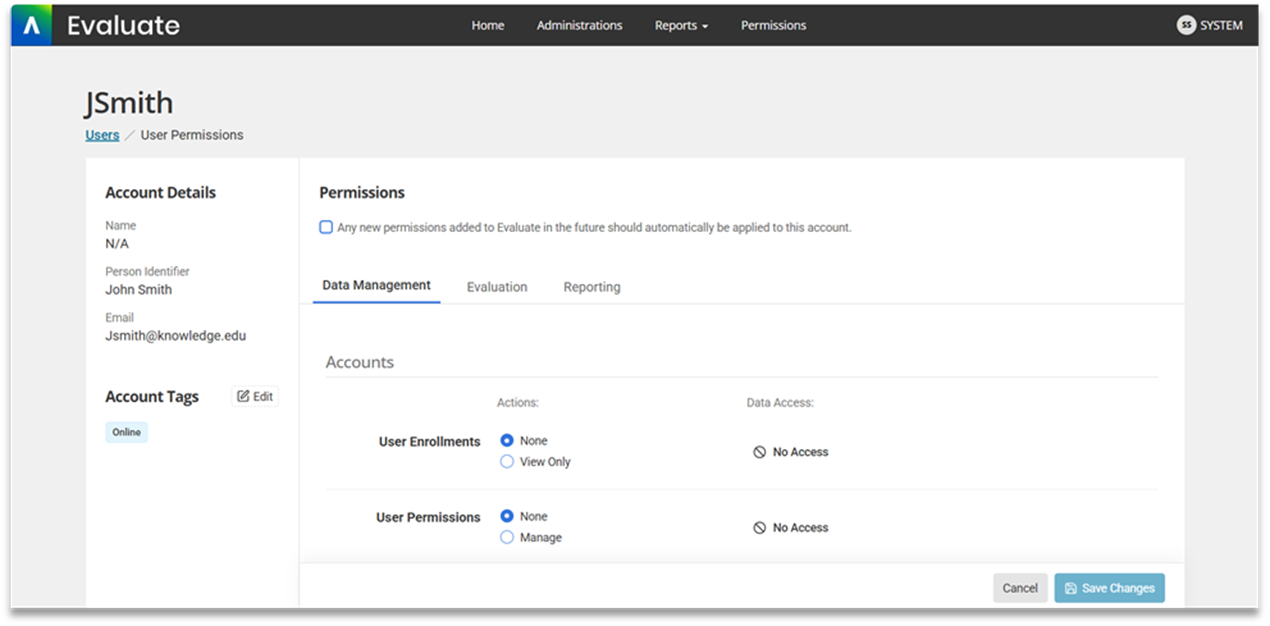Select View Only for User Enrollments

click(x=507, y=461)
